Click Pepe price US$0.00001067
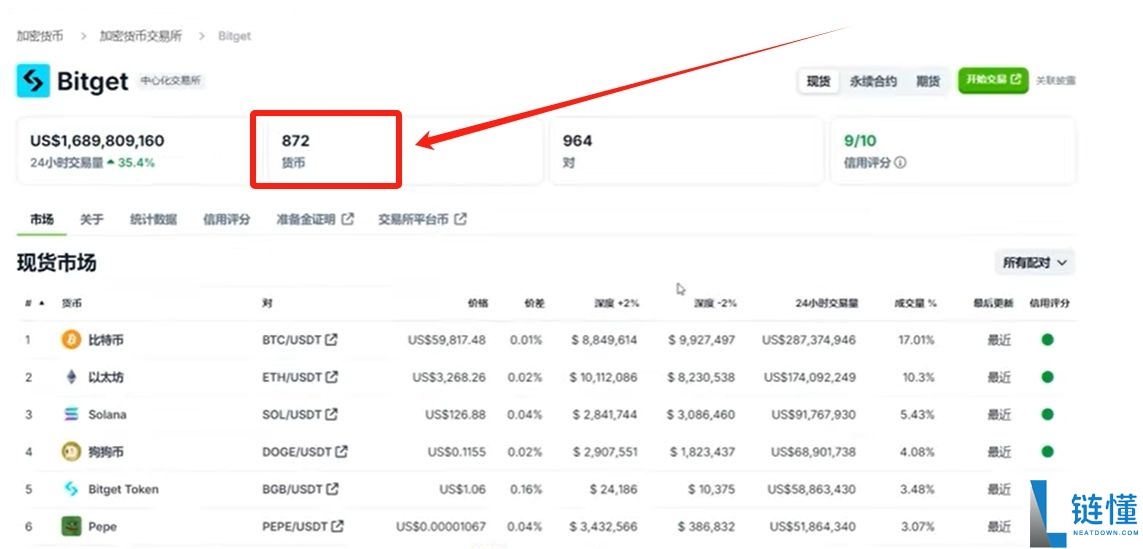1143x549 pixels. 441,526
